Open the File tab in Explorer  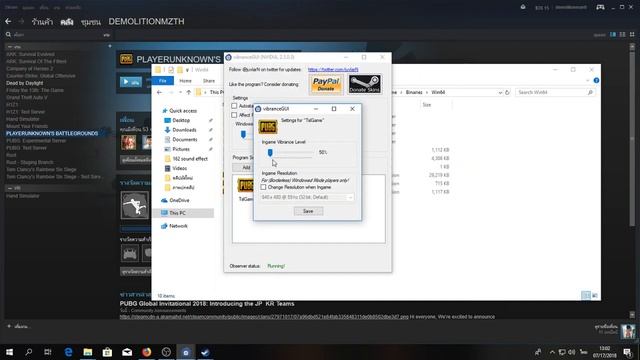[x=163, y=81]
